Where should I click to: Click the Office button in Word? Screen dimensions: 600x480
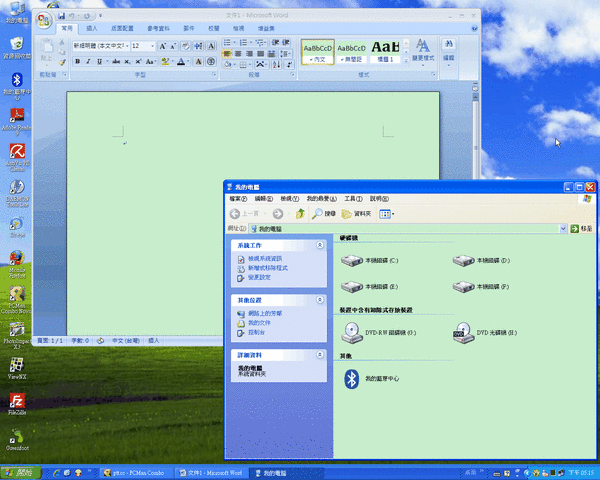tap(44, 20)
